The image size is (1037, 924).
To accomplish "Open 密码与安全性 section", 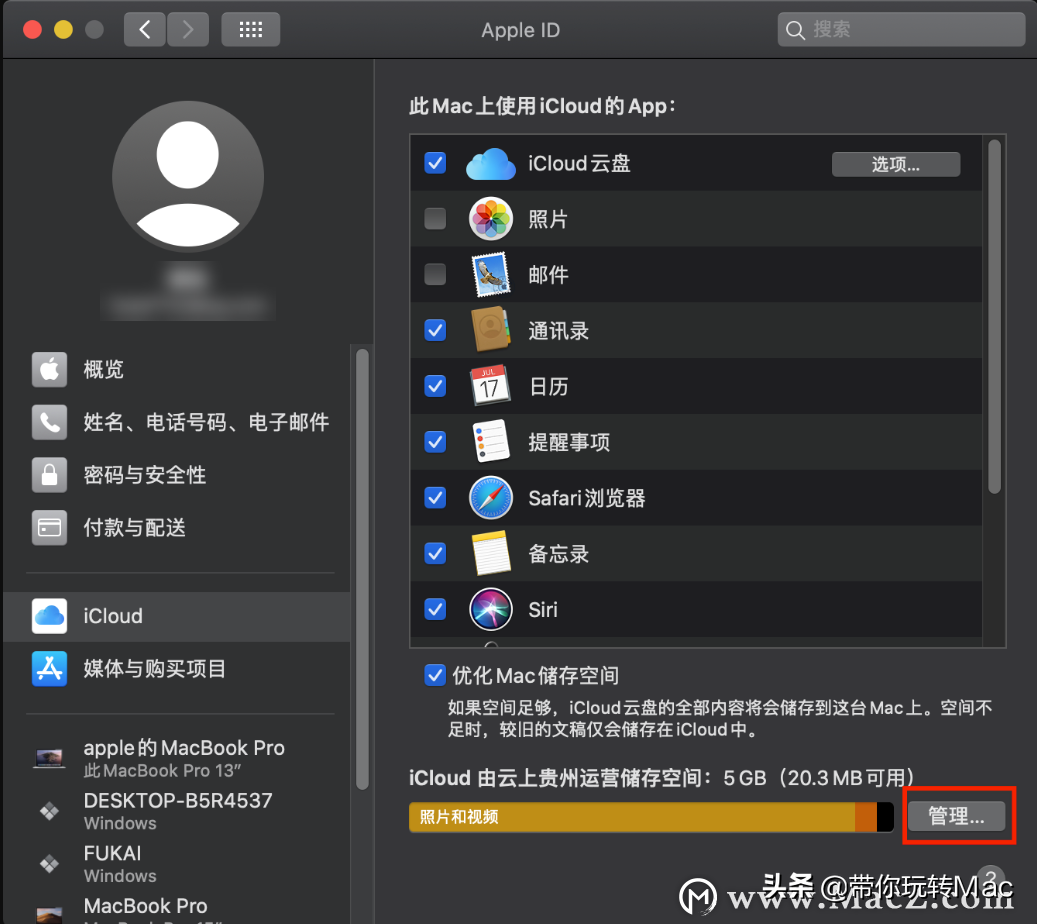I will click(x=179, y=475).
